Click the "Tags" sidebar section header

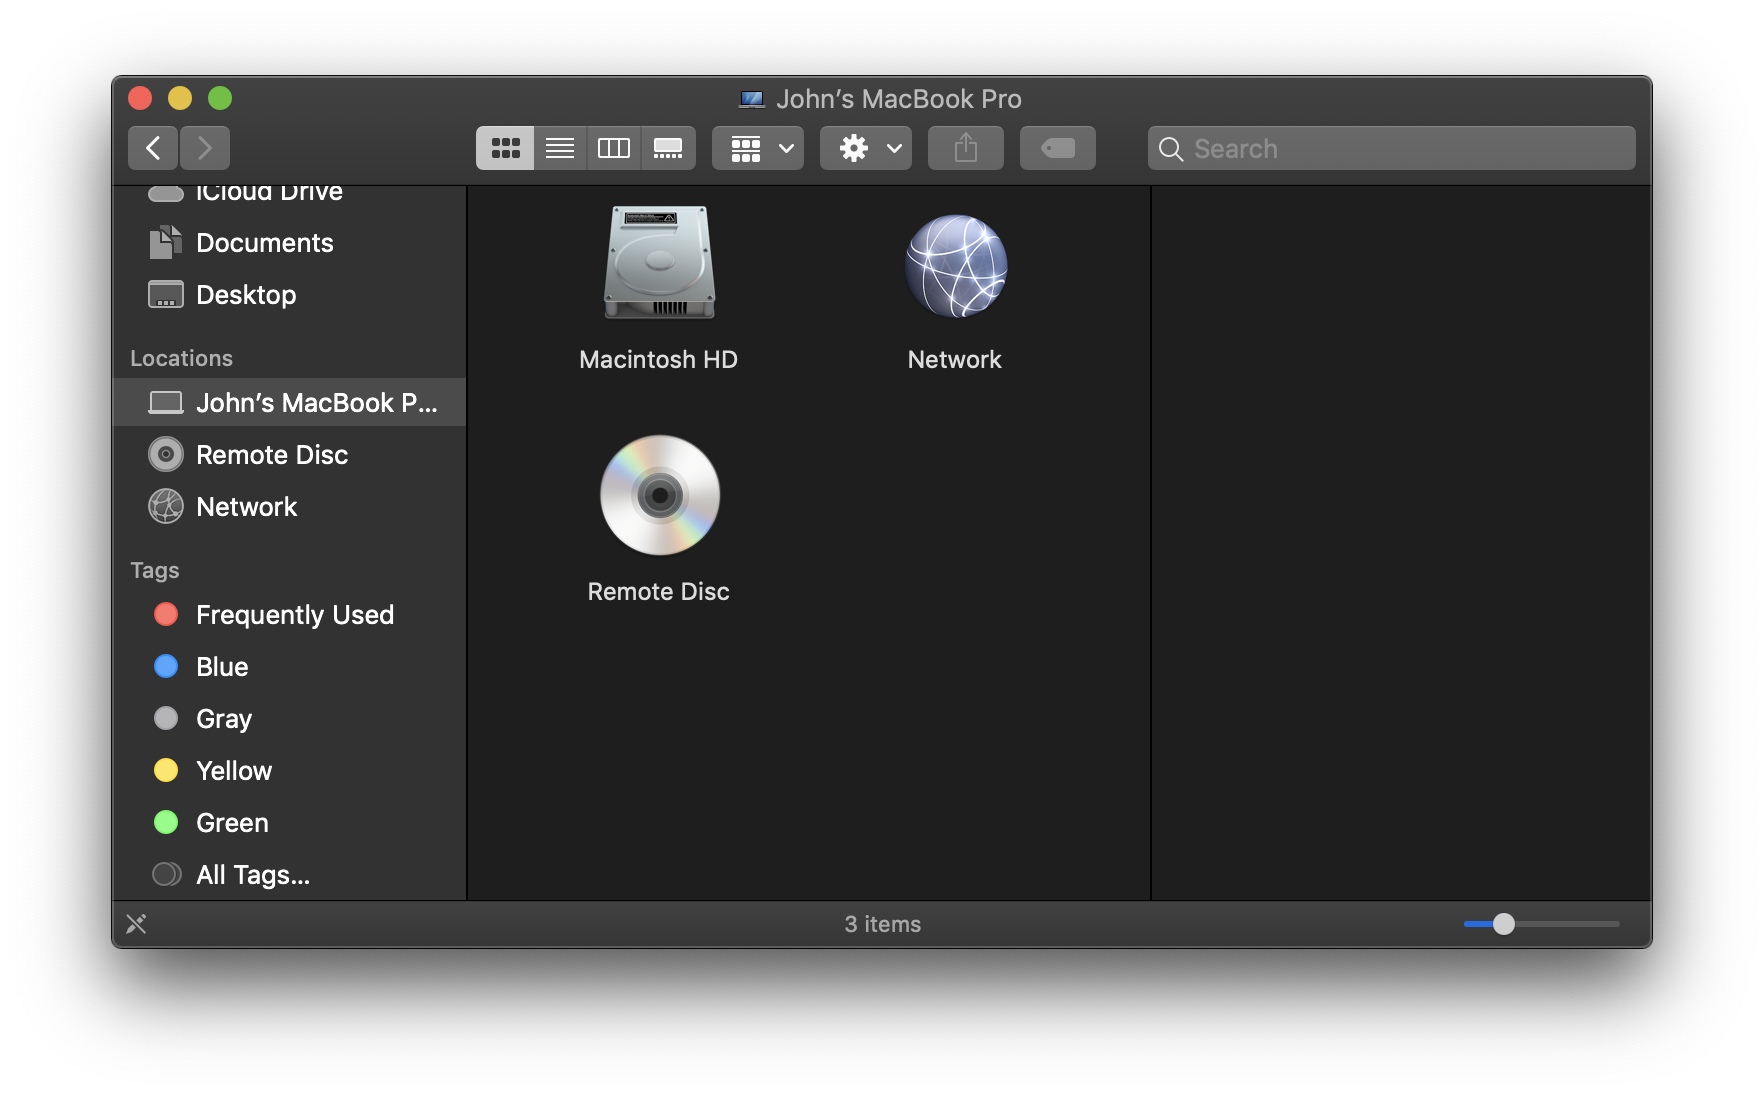point(155,570)
